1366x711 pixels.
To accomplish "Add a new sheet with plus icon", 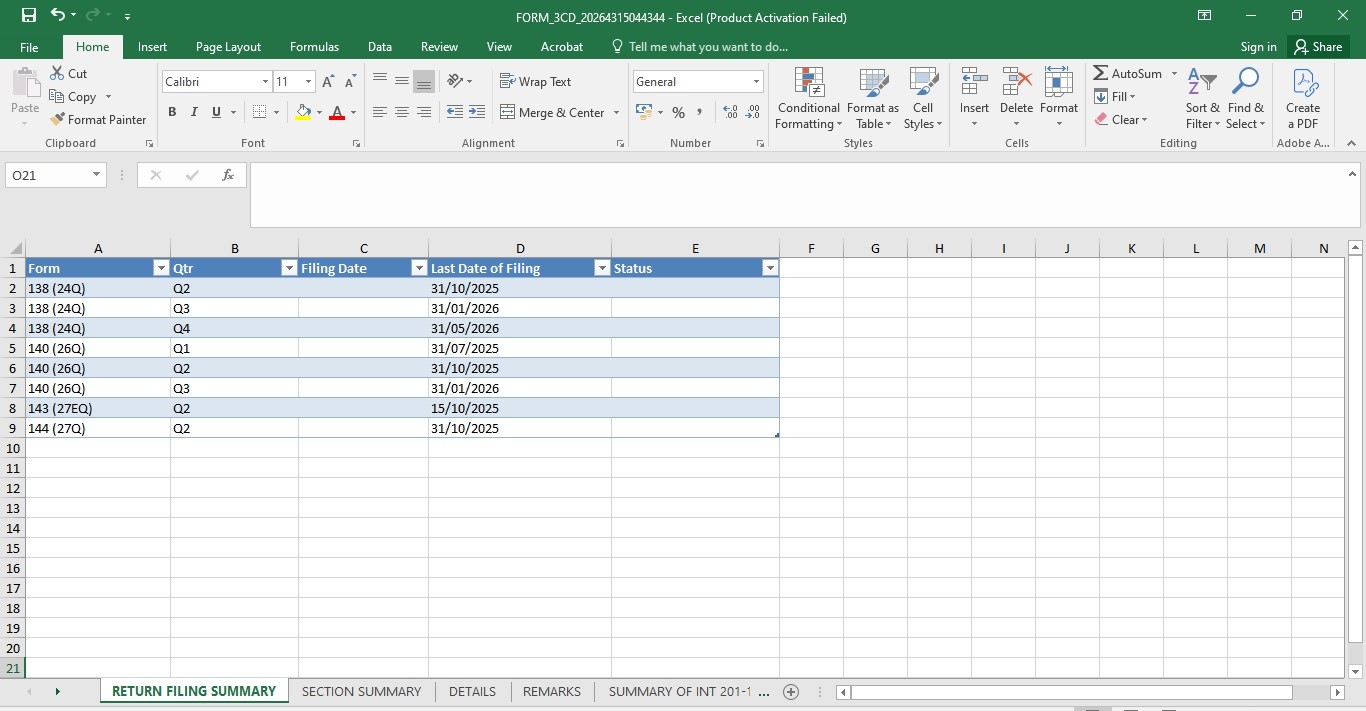I will [791, 691].
